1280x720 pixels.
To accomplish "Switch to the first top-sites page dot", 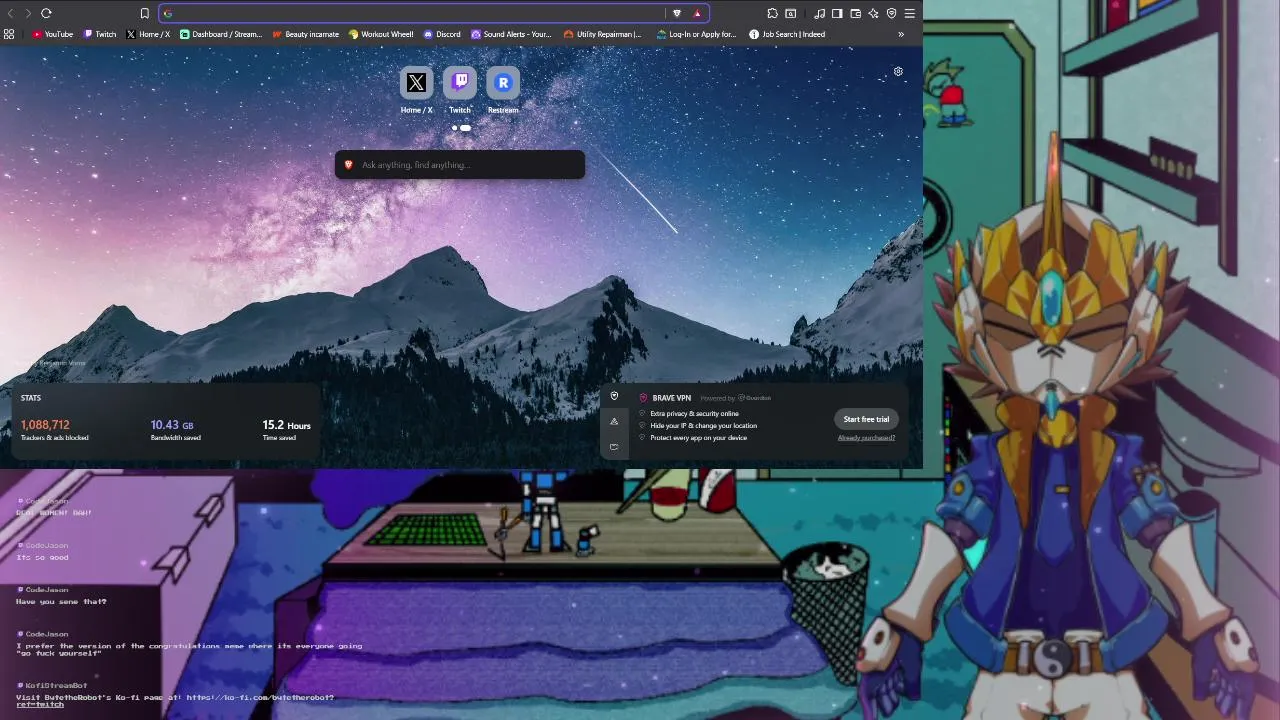I will coord(455,128).
